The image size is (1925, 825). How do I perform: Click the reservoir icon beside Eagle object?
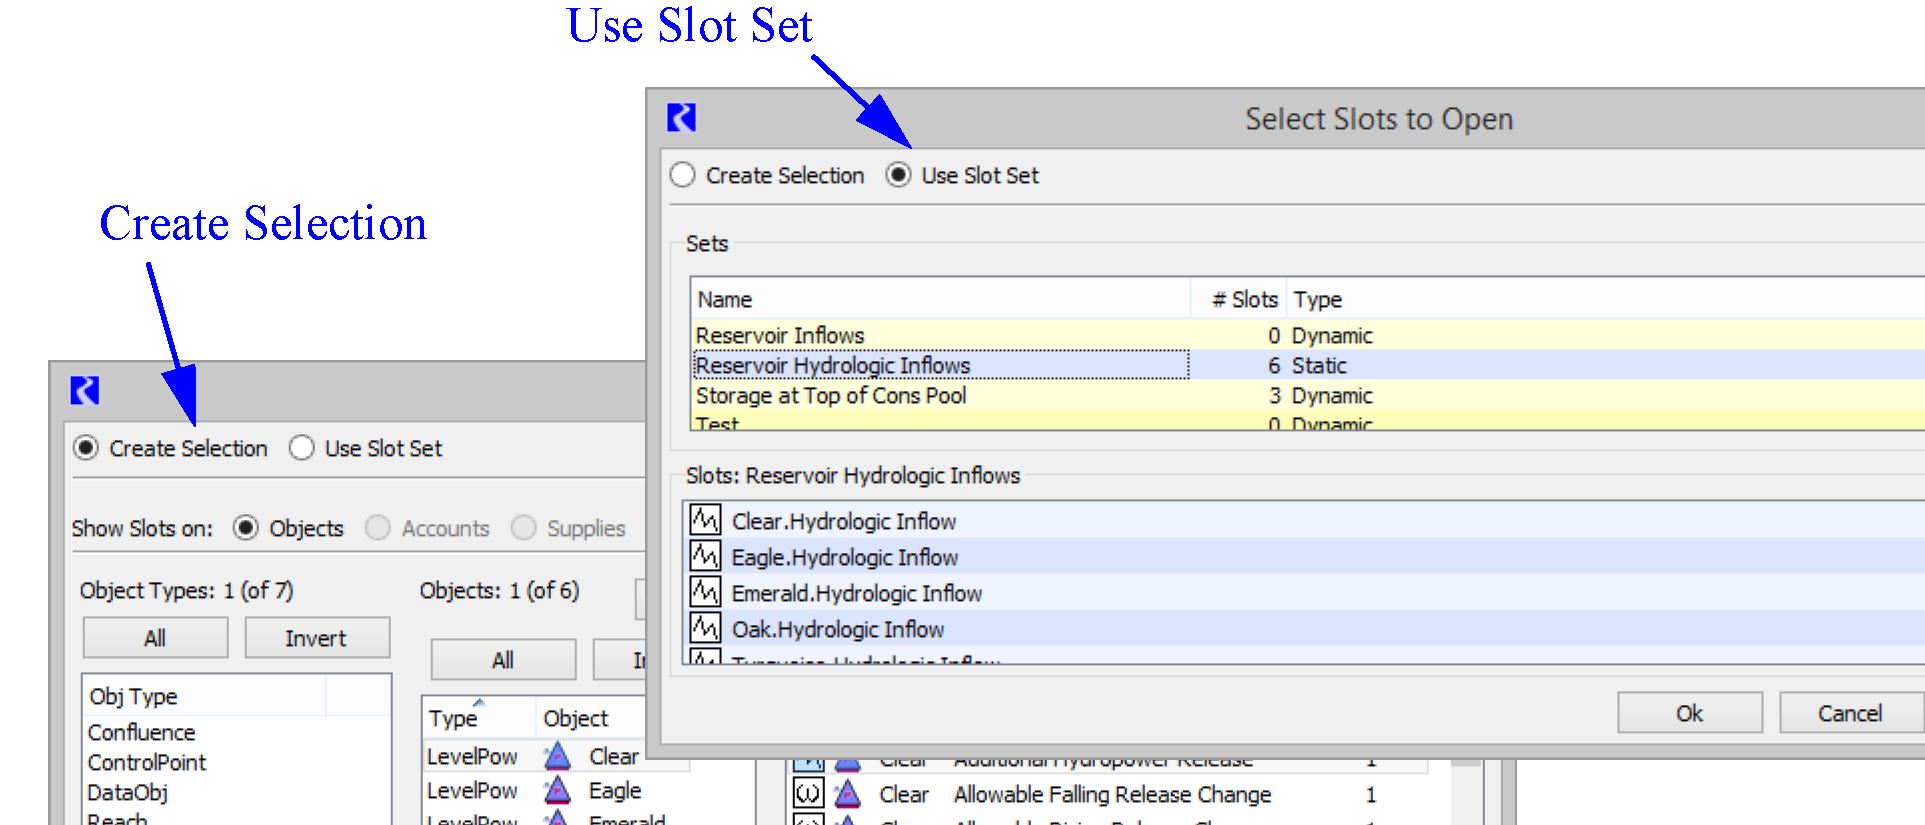click(557, 790)
